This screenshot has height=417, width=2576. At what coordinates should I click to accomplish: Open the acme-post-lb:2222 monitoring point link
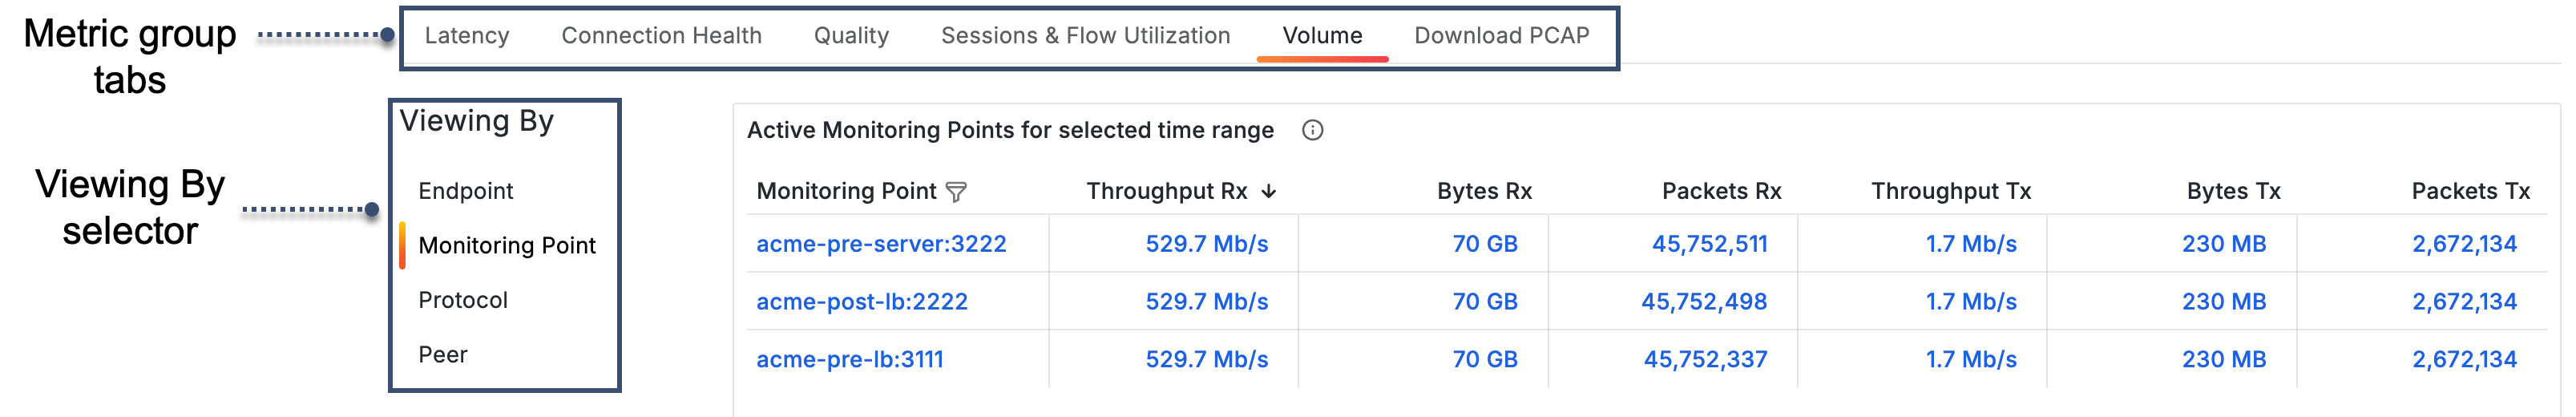point(862,302)
